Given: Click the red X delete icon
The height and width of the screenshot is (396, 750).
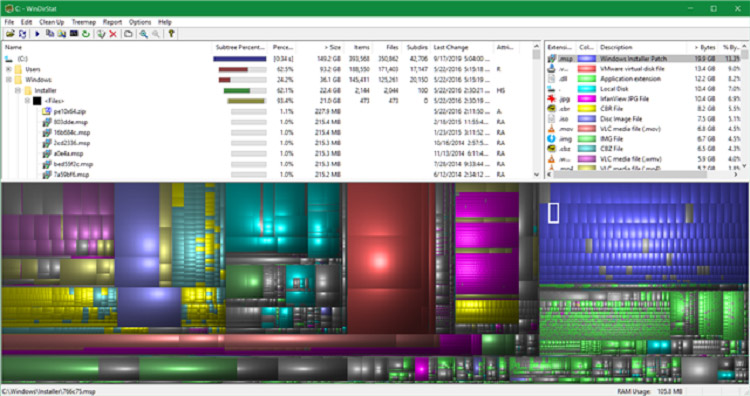Looking at the screenshot, I should (113, 33).
